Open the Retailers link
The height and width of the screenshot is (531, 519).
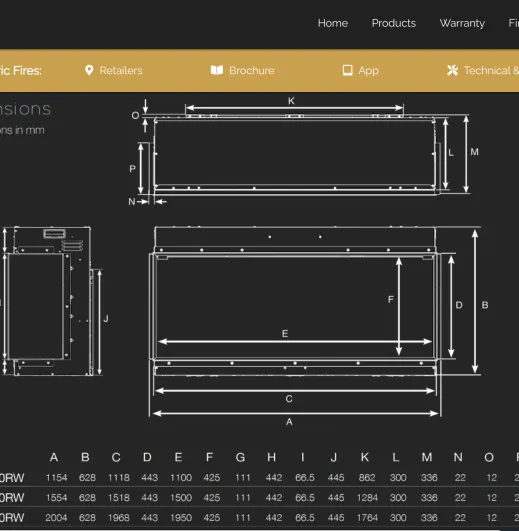(121, 70)
